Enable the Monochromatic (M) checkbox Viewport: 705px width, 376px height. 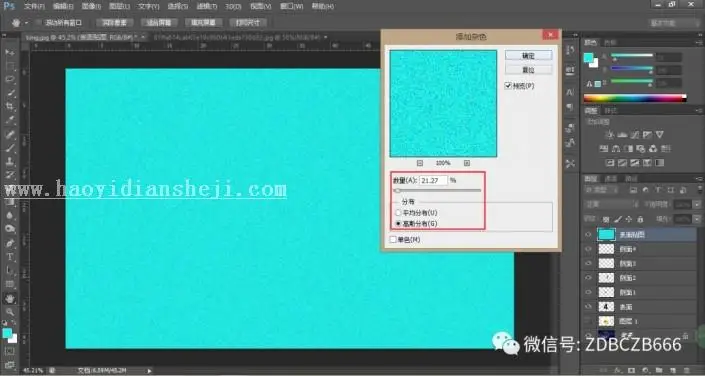pos(393,240)
